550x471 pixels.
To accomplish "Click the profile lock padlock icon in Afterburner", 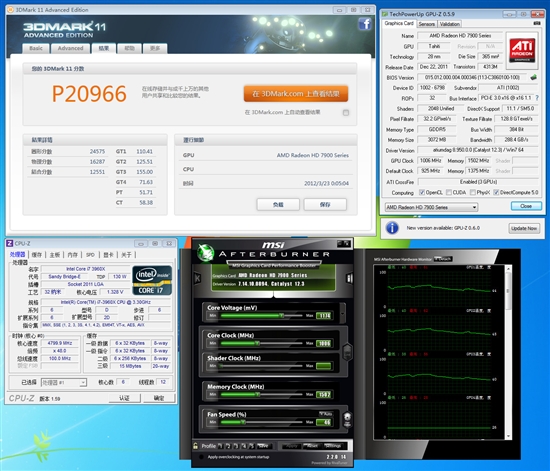I will tap(195, 446).
